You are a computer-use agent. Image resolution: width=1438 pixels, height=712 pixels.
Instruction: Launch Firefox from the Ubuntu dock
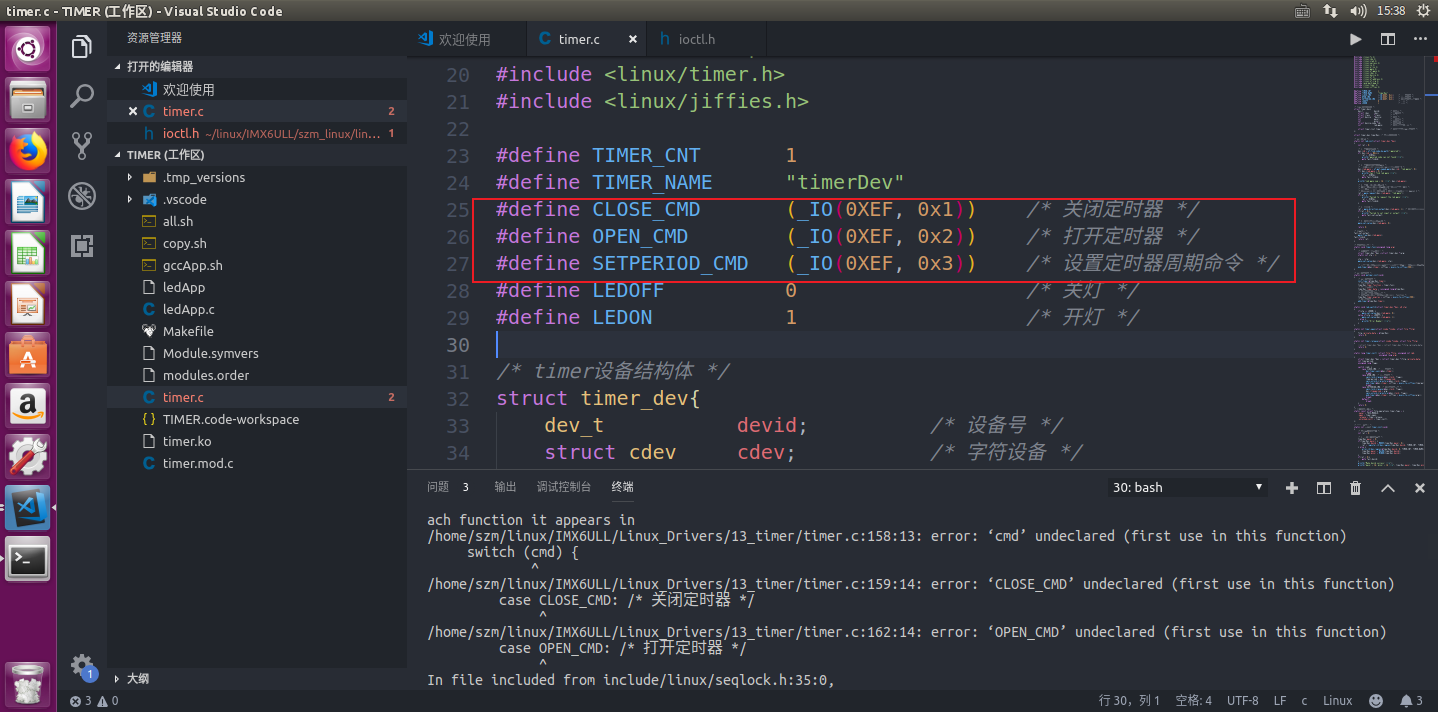[28, 151]
